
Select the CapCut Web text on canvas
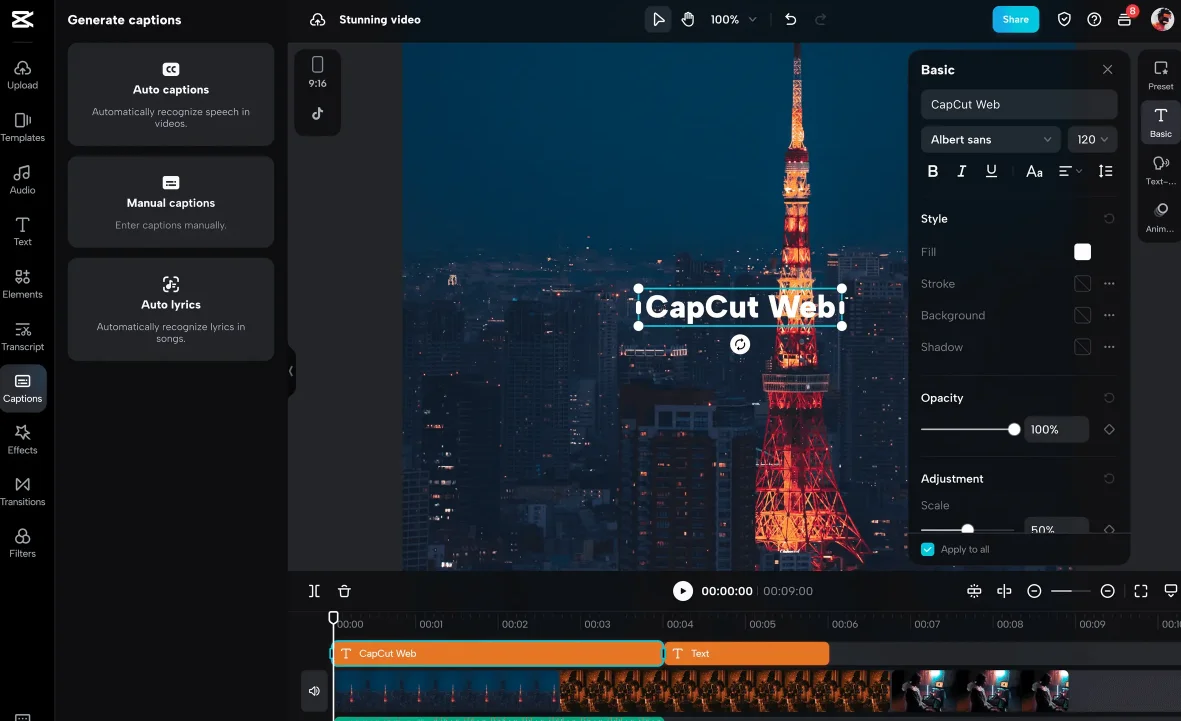click(x=740, y=307)
